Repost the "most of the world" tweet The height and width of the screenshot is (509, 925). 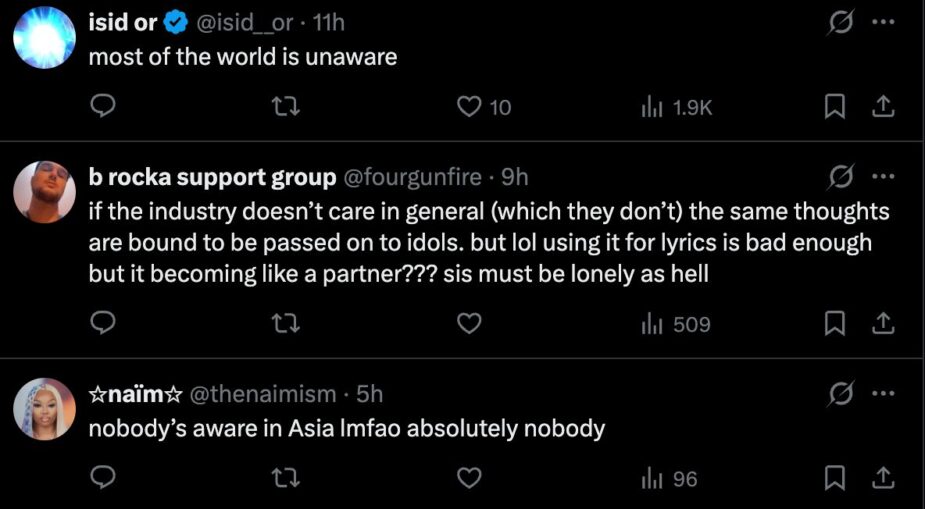click(x=287, y=106)
